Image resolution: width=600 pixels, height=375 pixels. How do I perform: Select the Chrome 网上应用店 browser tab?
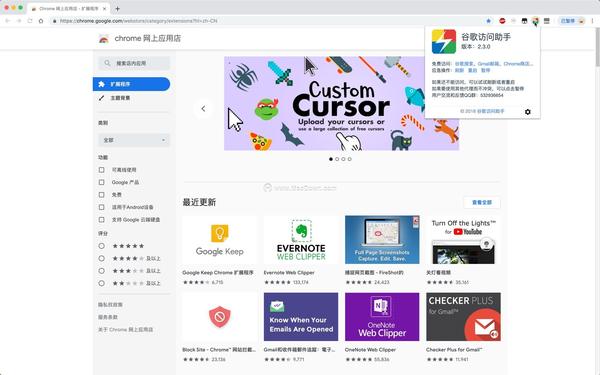click(68, 8)
